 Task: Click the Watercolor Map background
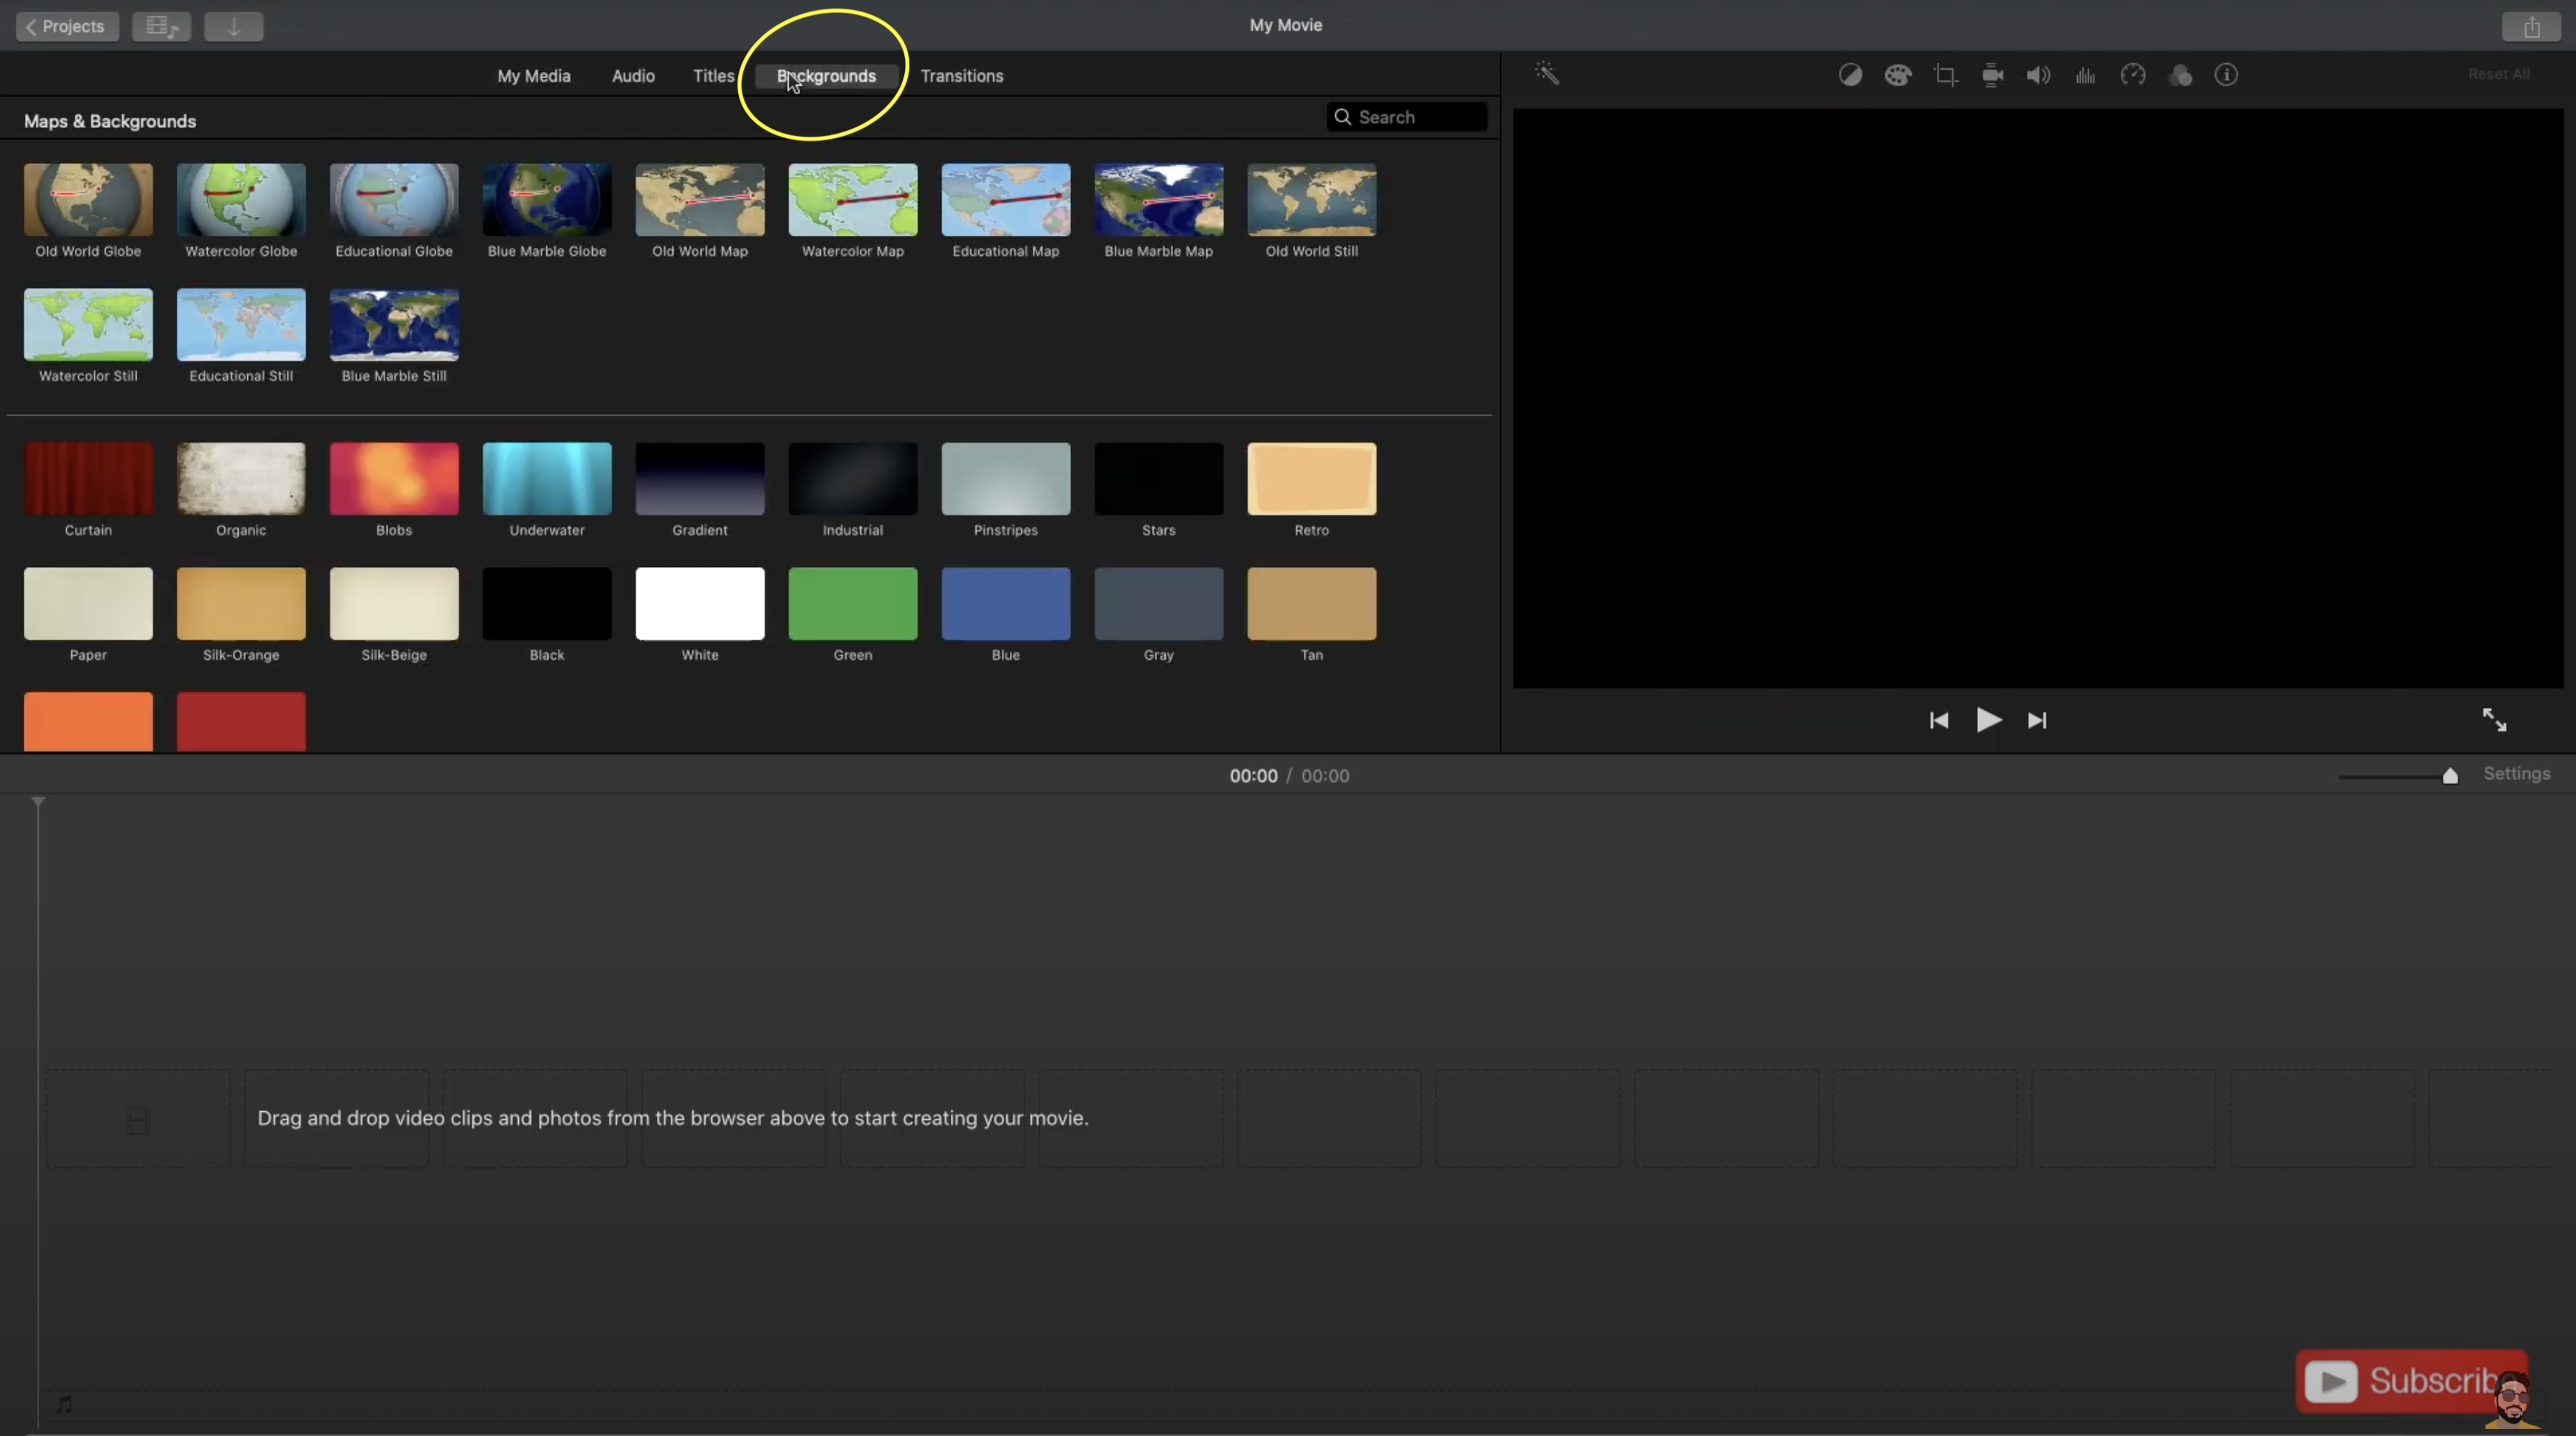pos(852,198)
